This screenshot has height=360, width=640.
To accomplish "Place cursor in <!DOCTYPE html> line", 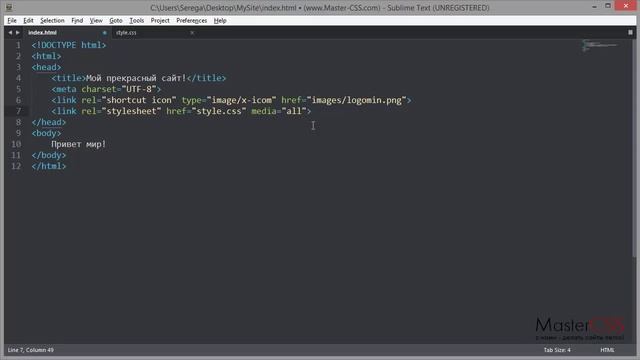I will [x=69, y=45].
